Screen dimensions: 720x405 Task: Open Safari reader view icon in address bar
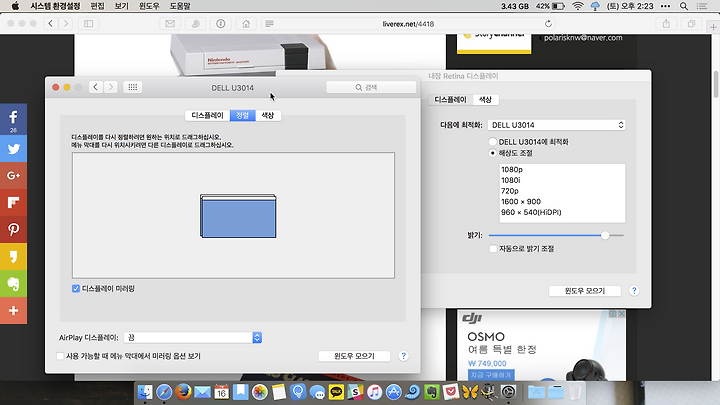(x=270, y=24)
